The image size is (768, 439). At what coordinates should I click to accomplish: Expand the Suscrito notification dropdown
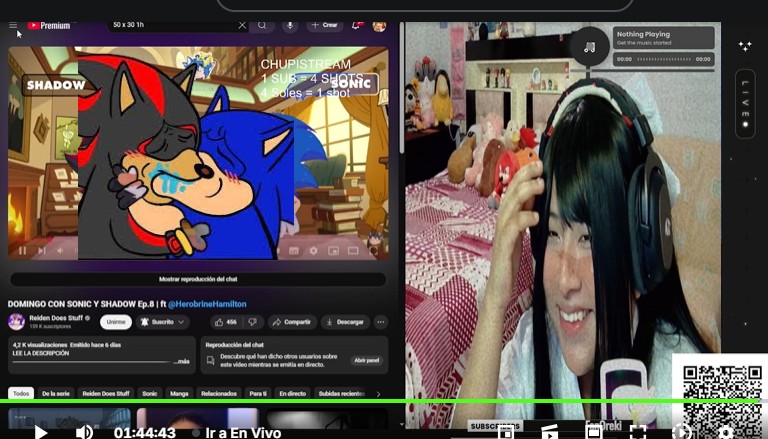[163, 322]
